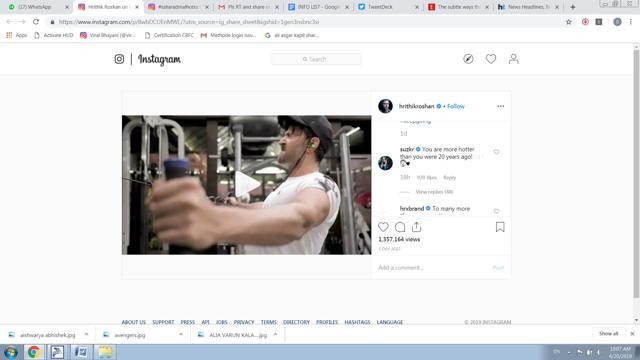This screenshot has width=640, height=360.
Task: Open Activate HUD bookmark
Action: point(54,36)
